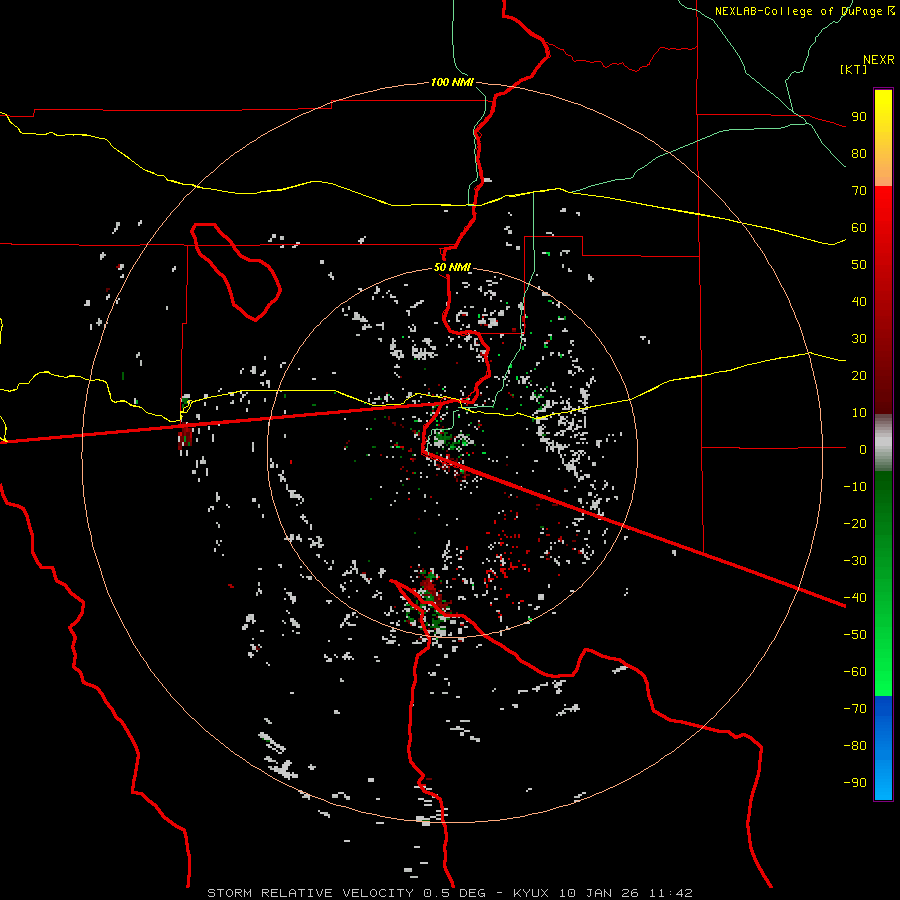Click the -70 value on the velocity scale
The width and height of the screenshot is (900, 900).
coord(855,709)
